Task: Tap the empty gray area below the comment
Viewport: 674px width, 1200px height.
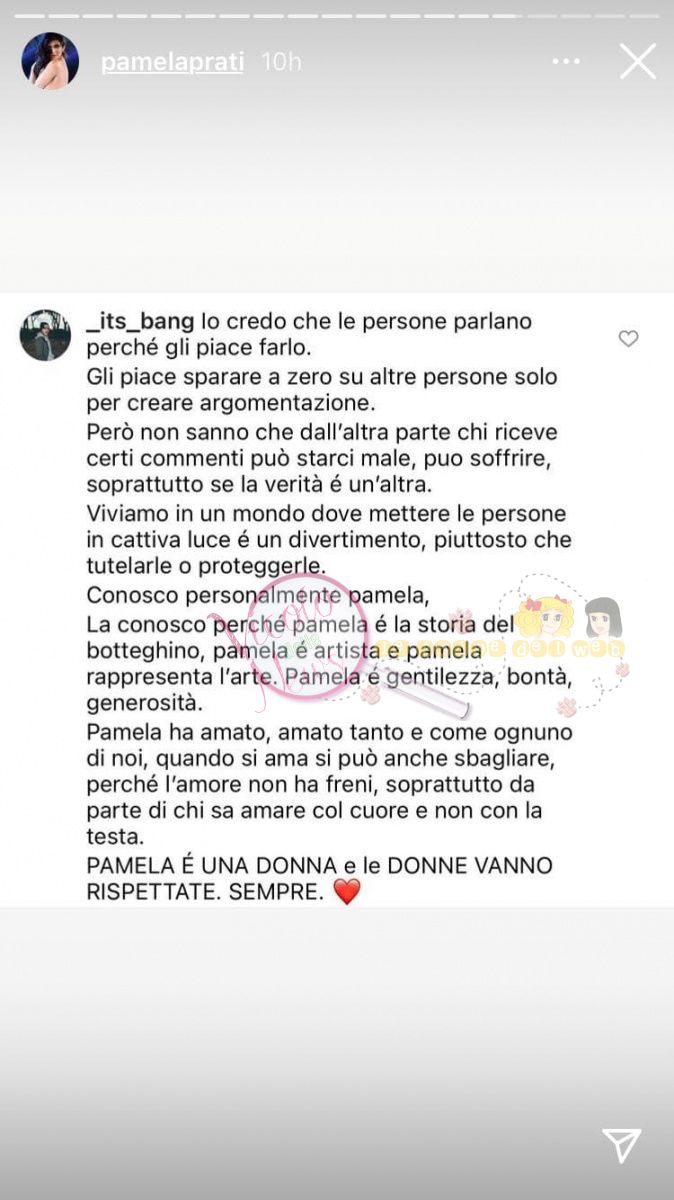Action: tap(337, 1050)
